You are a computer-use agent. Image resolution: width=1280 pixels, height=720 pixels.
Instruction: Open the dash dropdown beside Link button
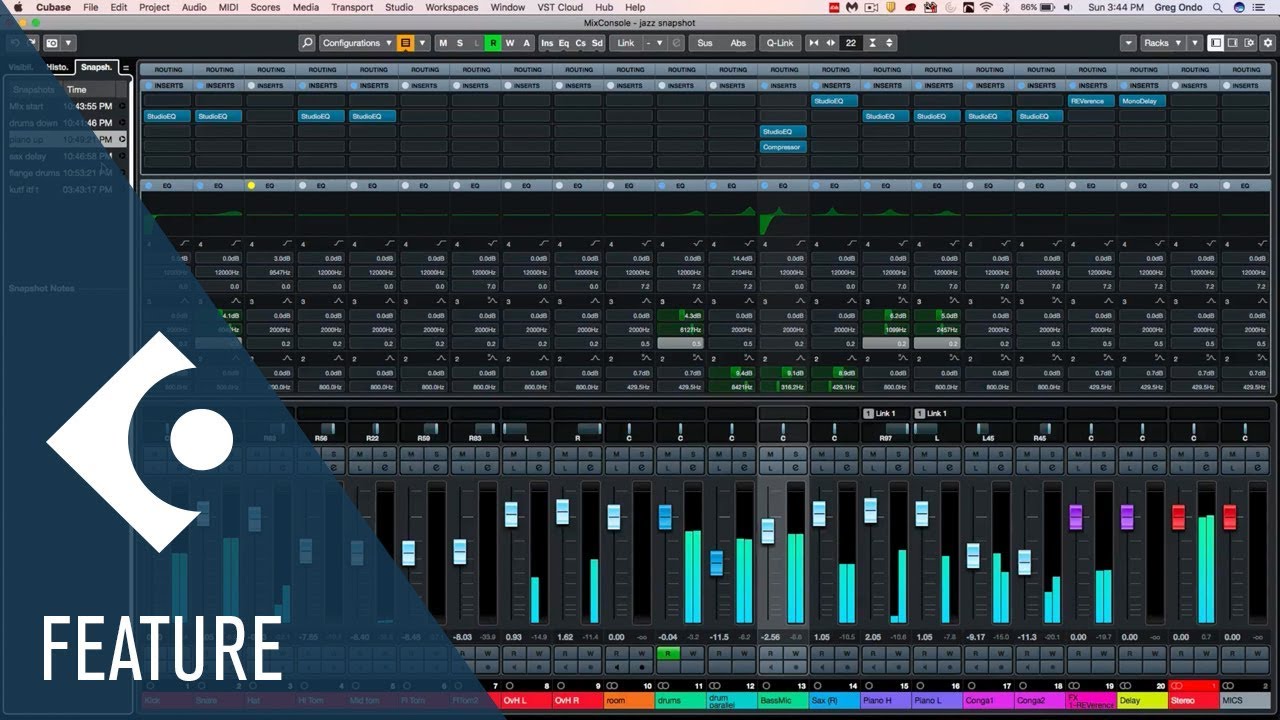coord(653,43)
